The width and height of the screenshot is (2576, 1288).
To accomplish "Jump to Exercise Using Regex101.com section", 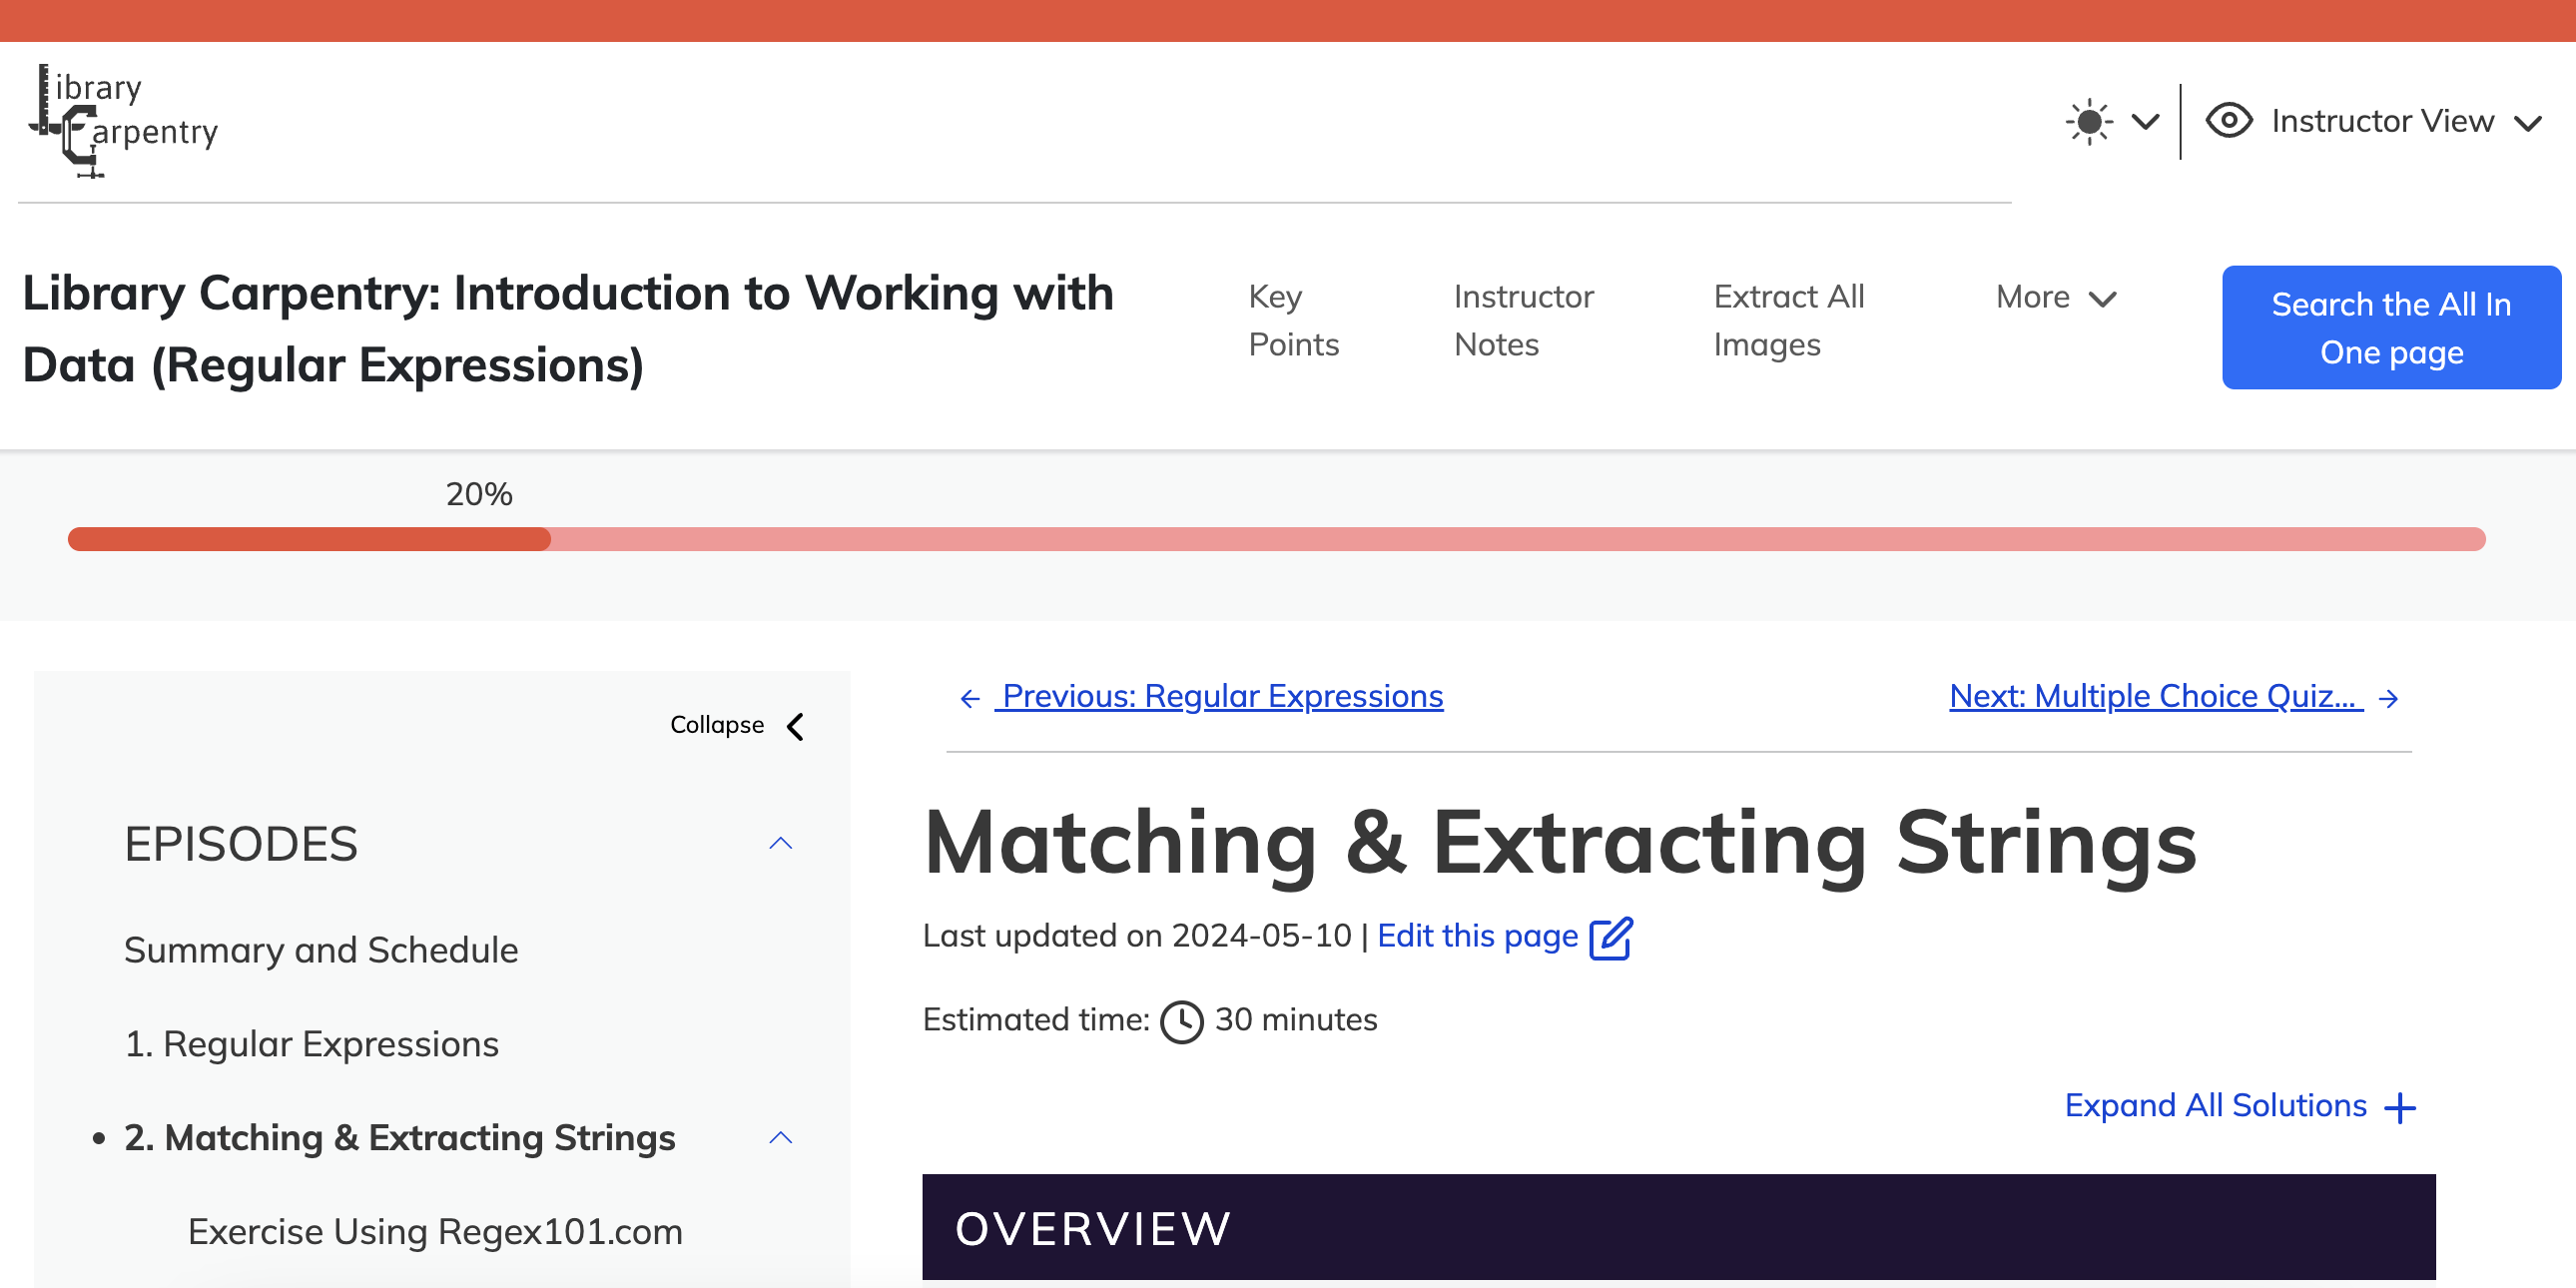I will point(435,1232).
